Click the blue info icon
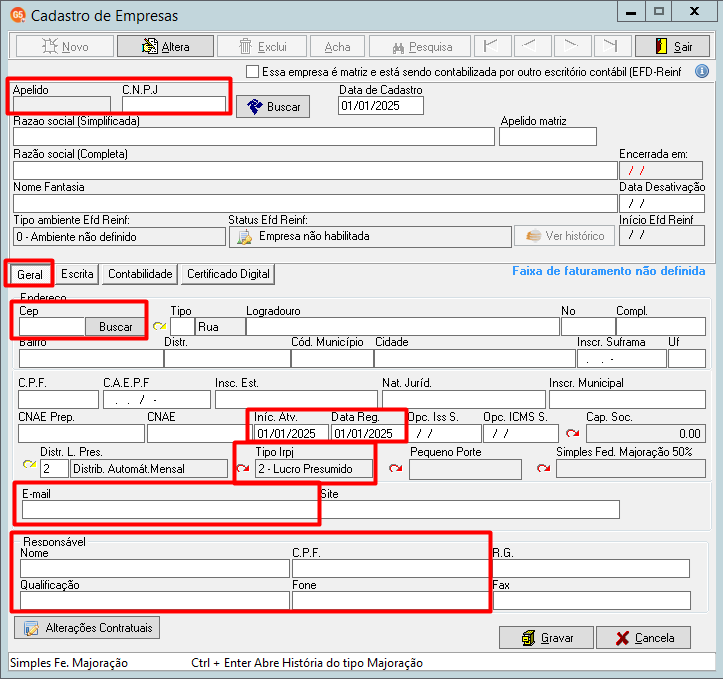The image size is (723, 679). (702, 71)
